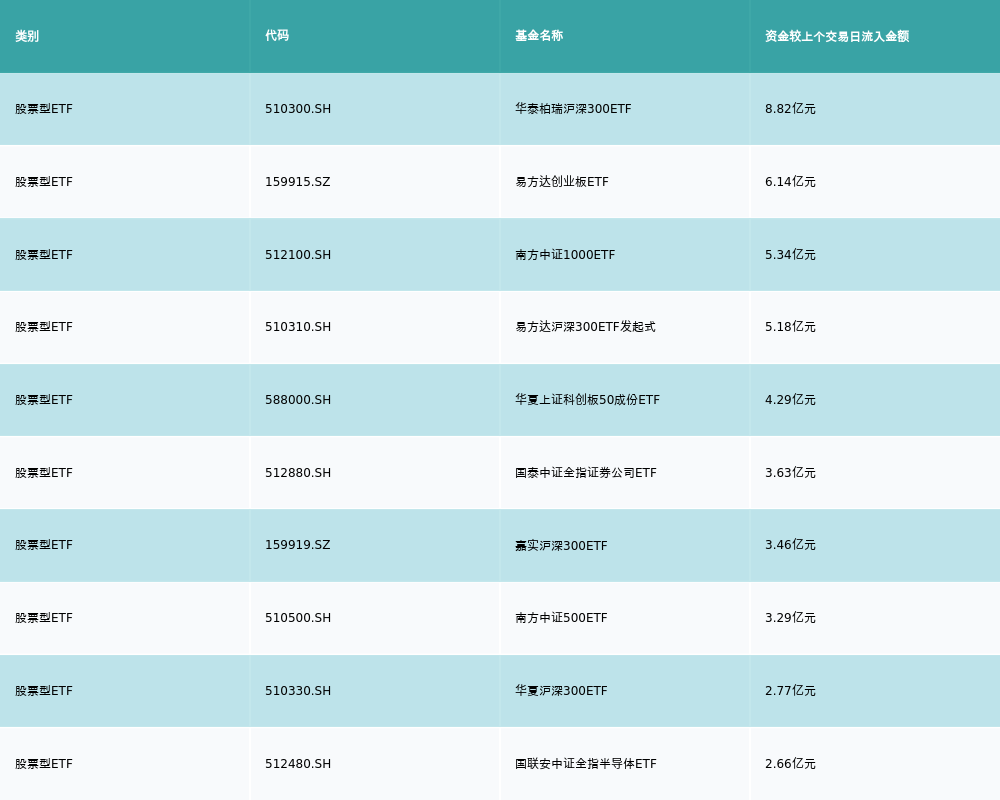The image size is (1000, 800).
Task: Click the 8.82亿元 inflow value
Action: click(790, 109)
